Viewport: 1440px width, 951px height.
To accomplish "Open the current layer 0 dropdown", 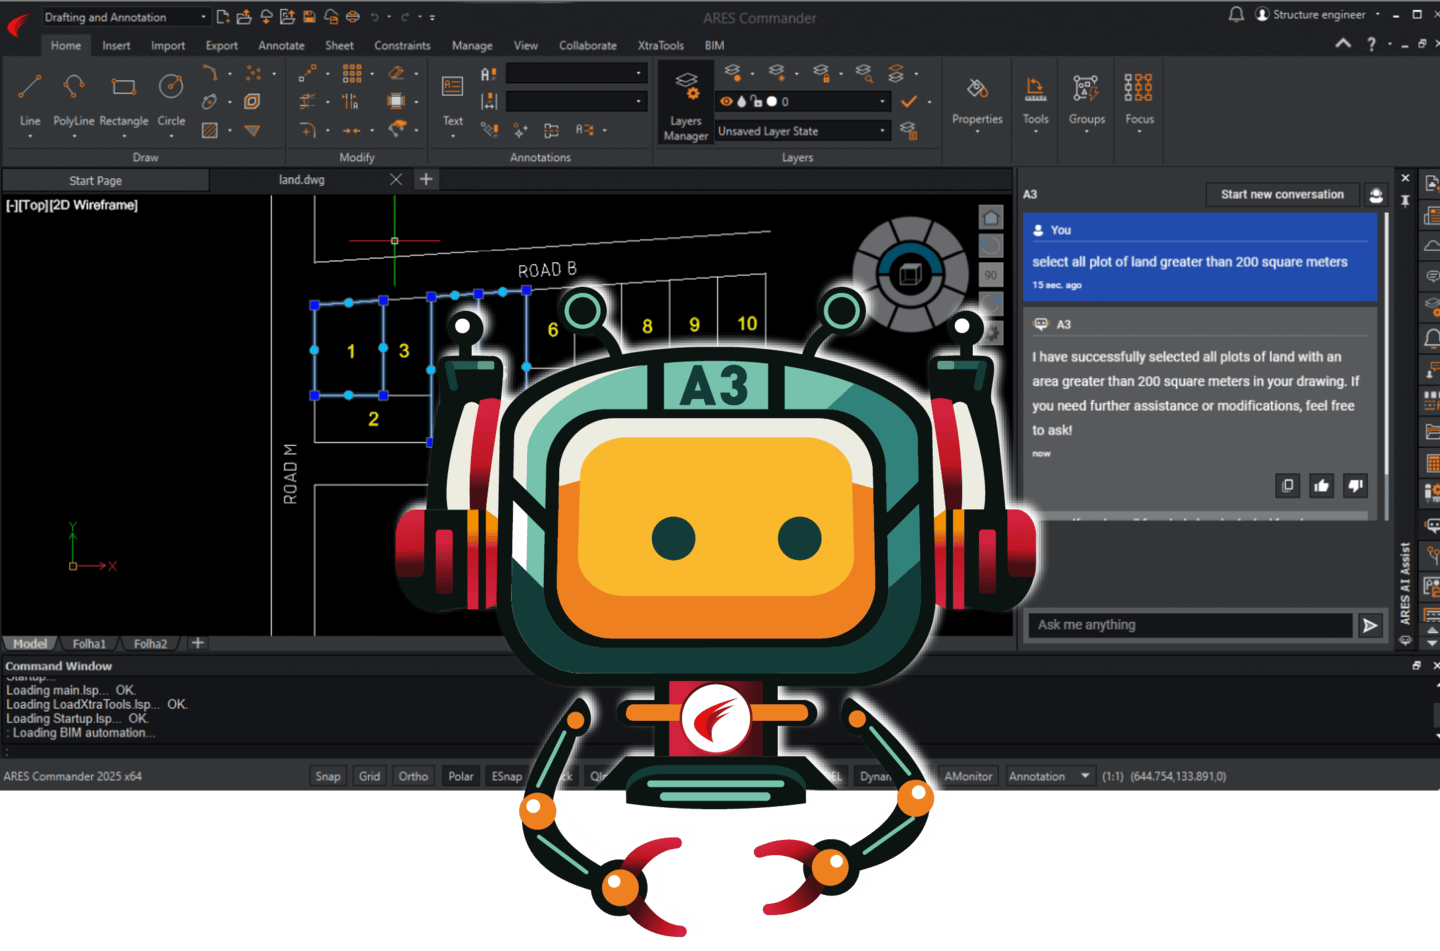I will pyautogui.click(x=802, y=101).
